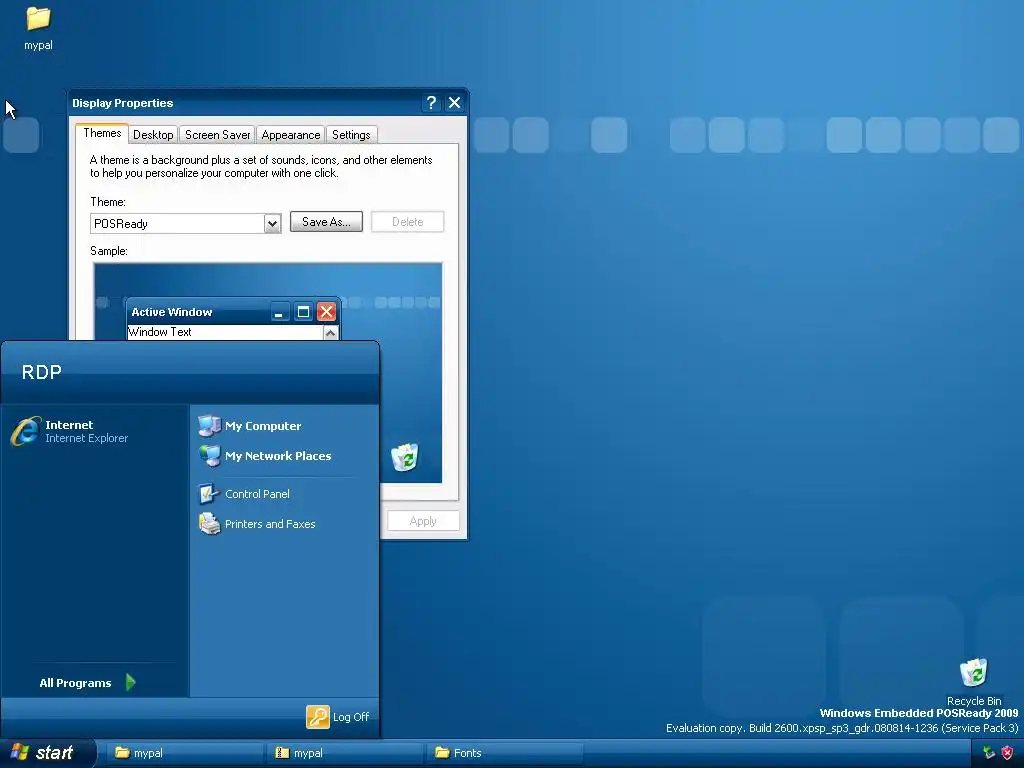The height and width of the screenshot is (768, 1024).
Task: Switch to the Screen Saver tab
Action: click(x=217, y=135)
